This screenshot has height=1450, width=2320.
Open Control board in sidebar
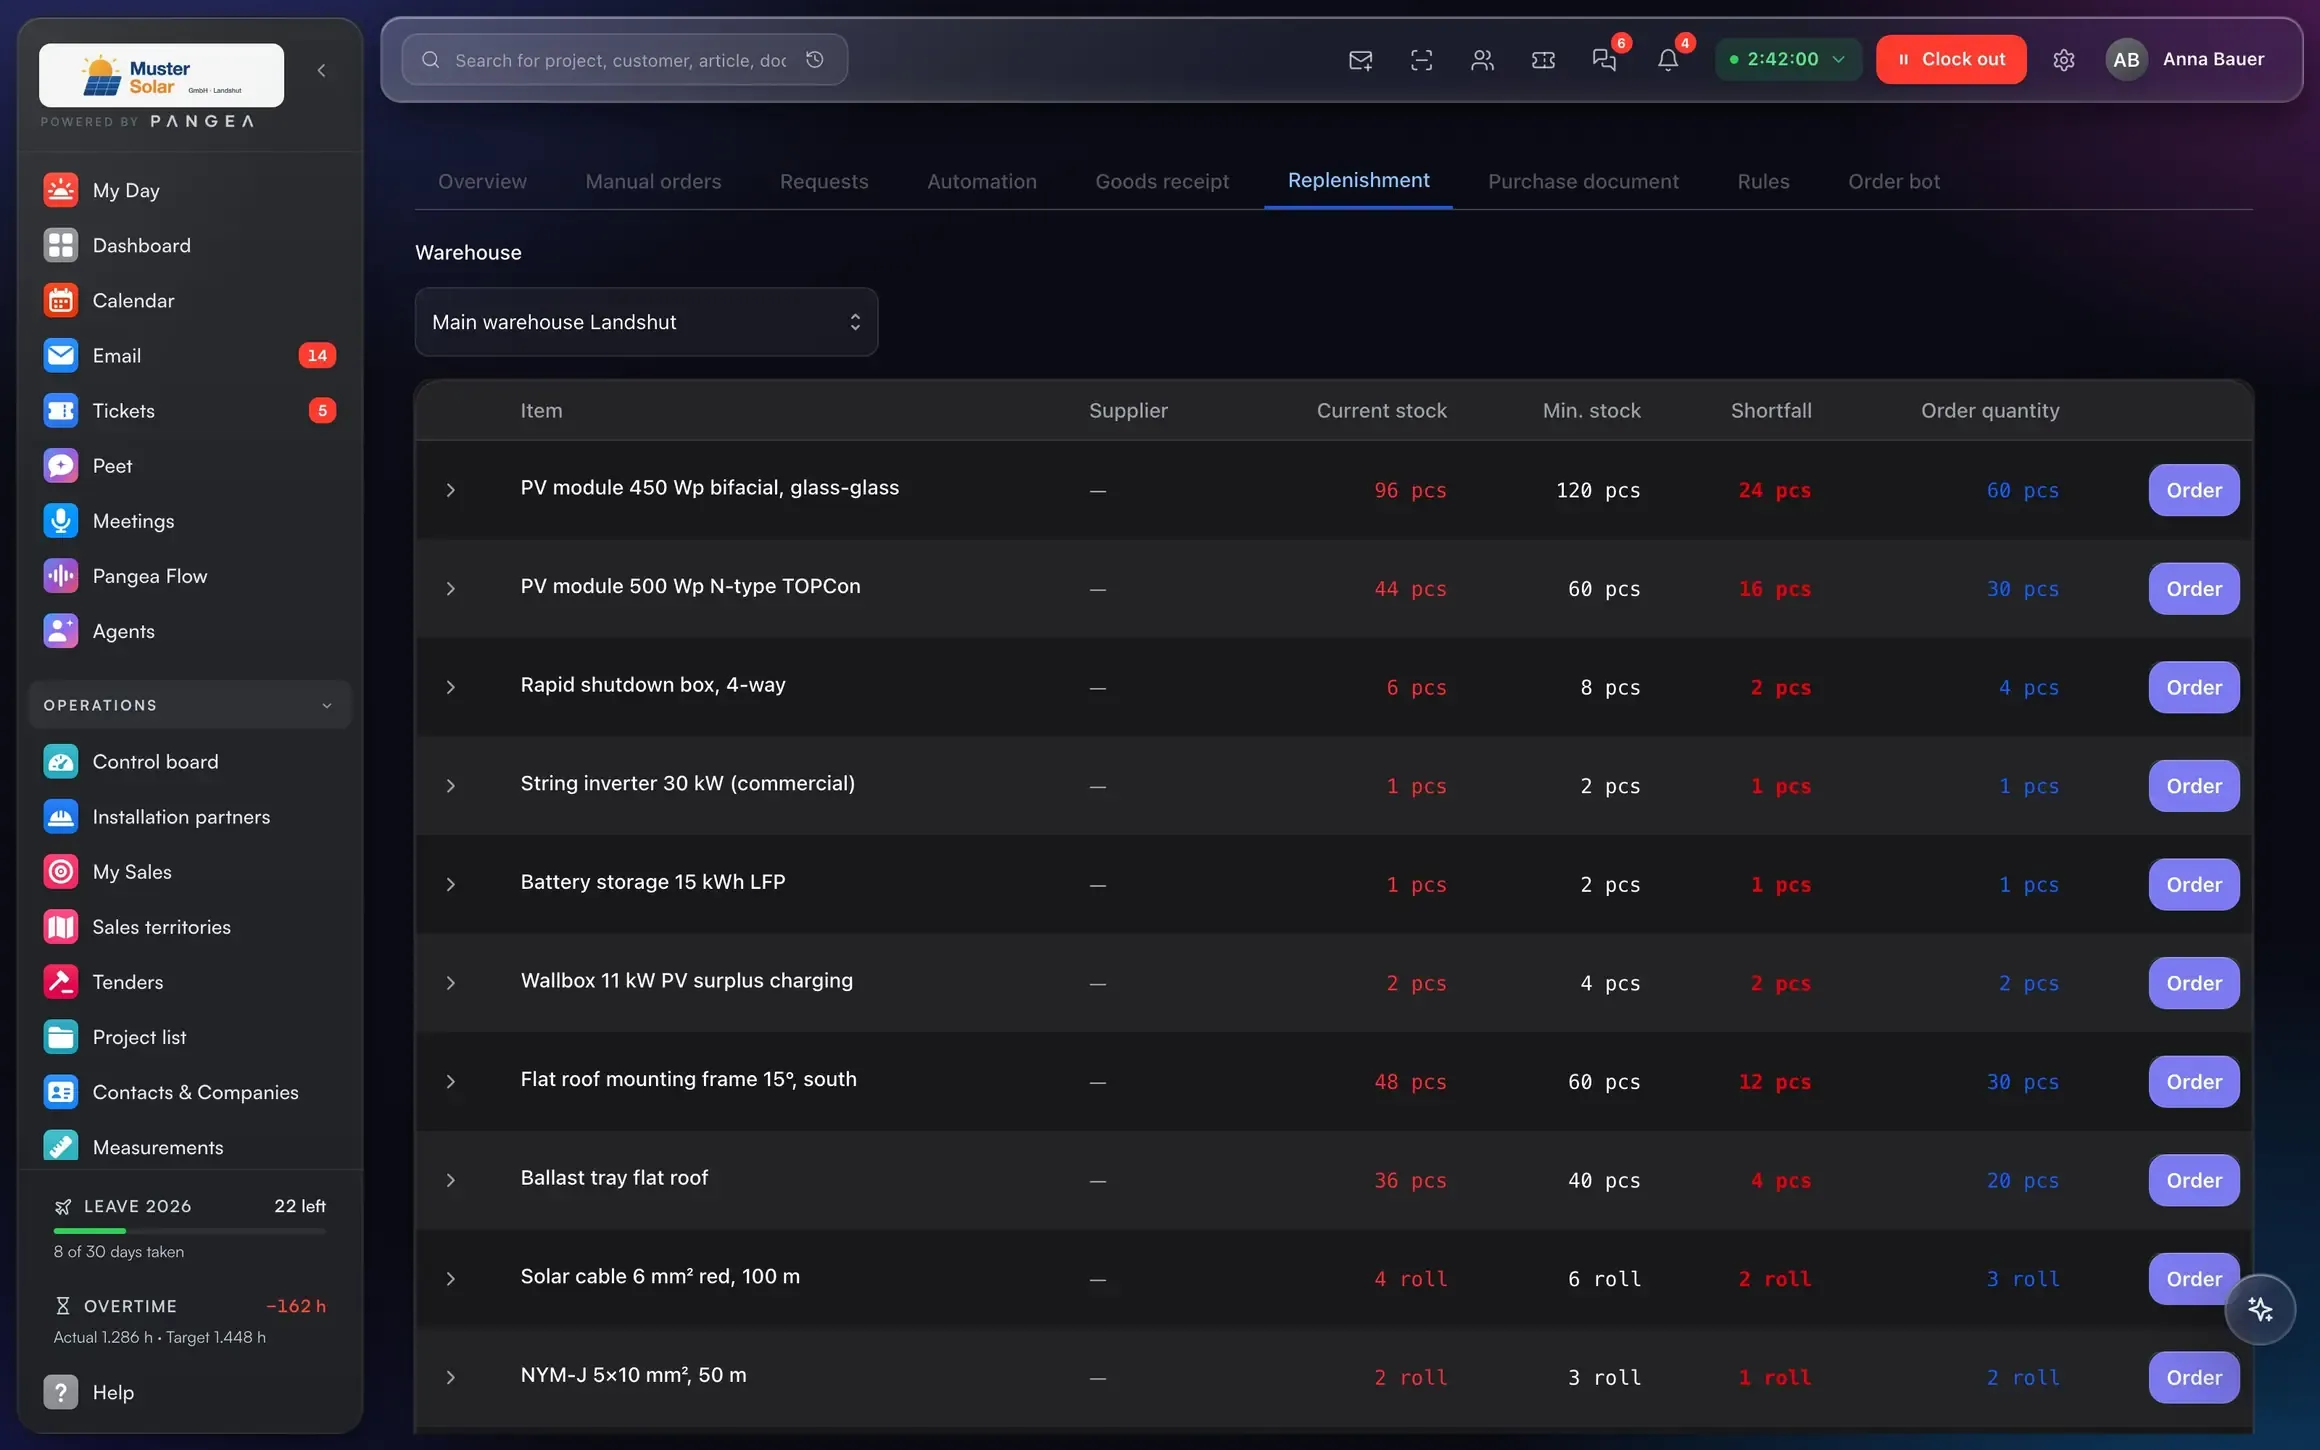point(190,762)
